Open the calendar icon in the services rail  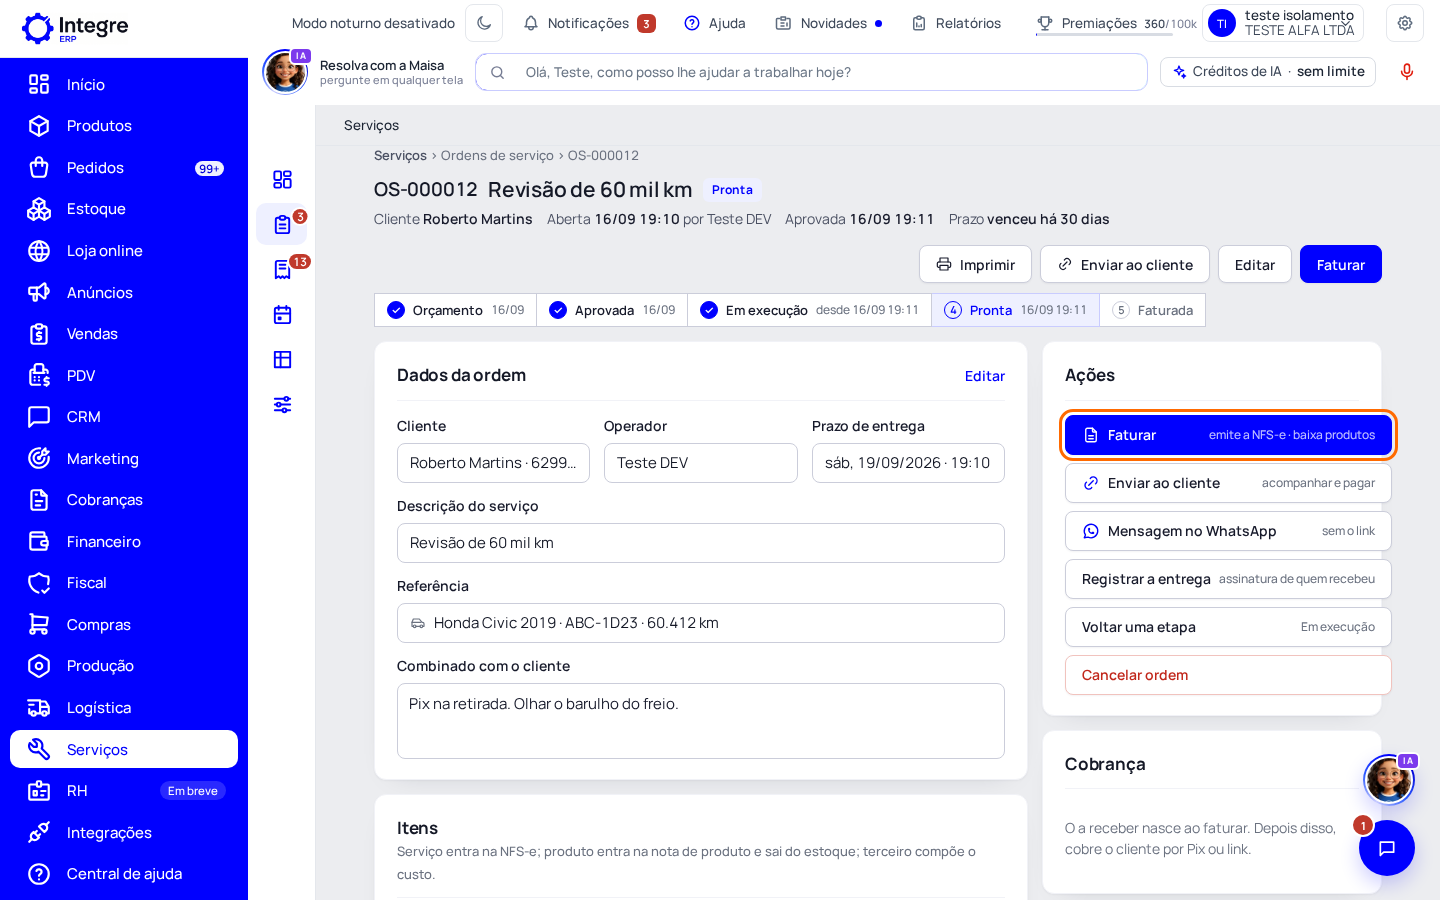282,314
